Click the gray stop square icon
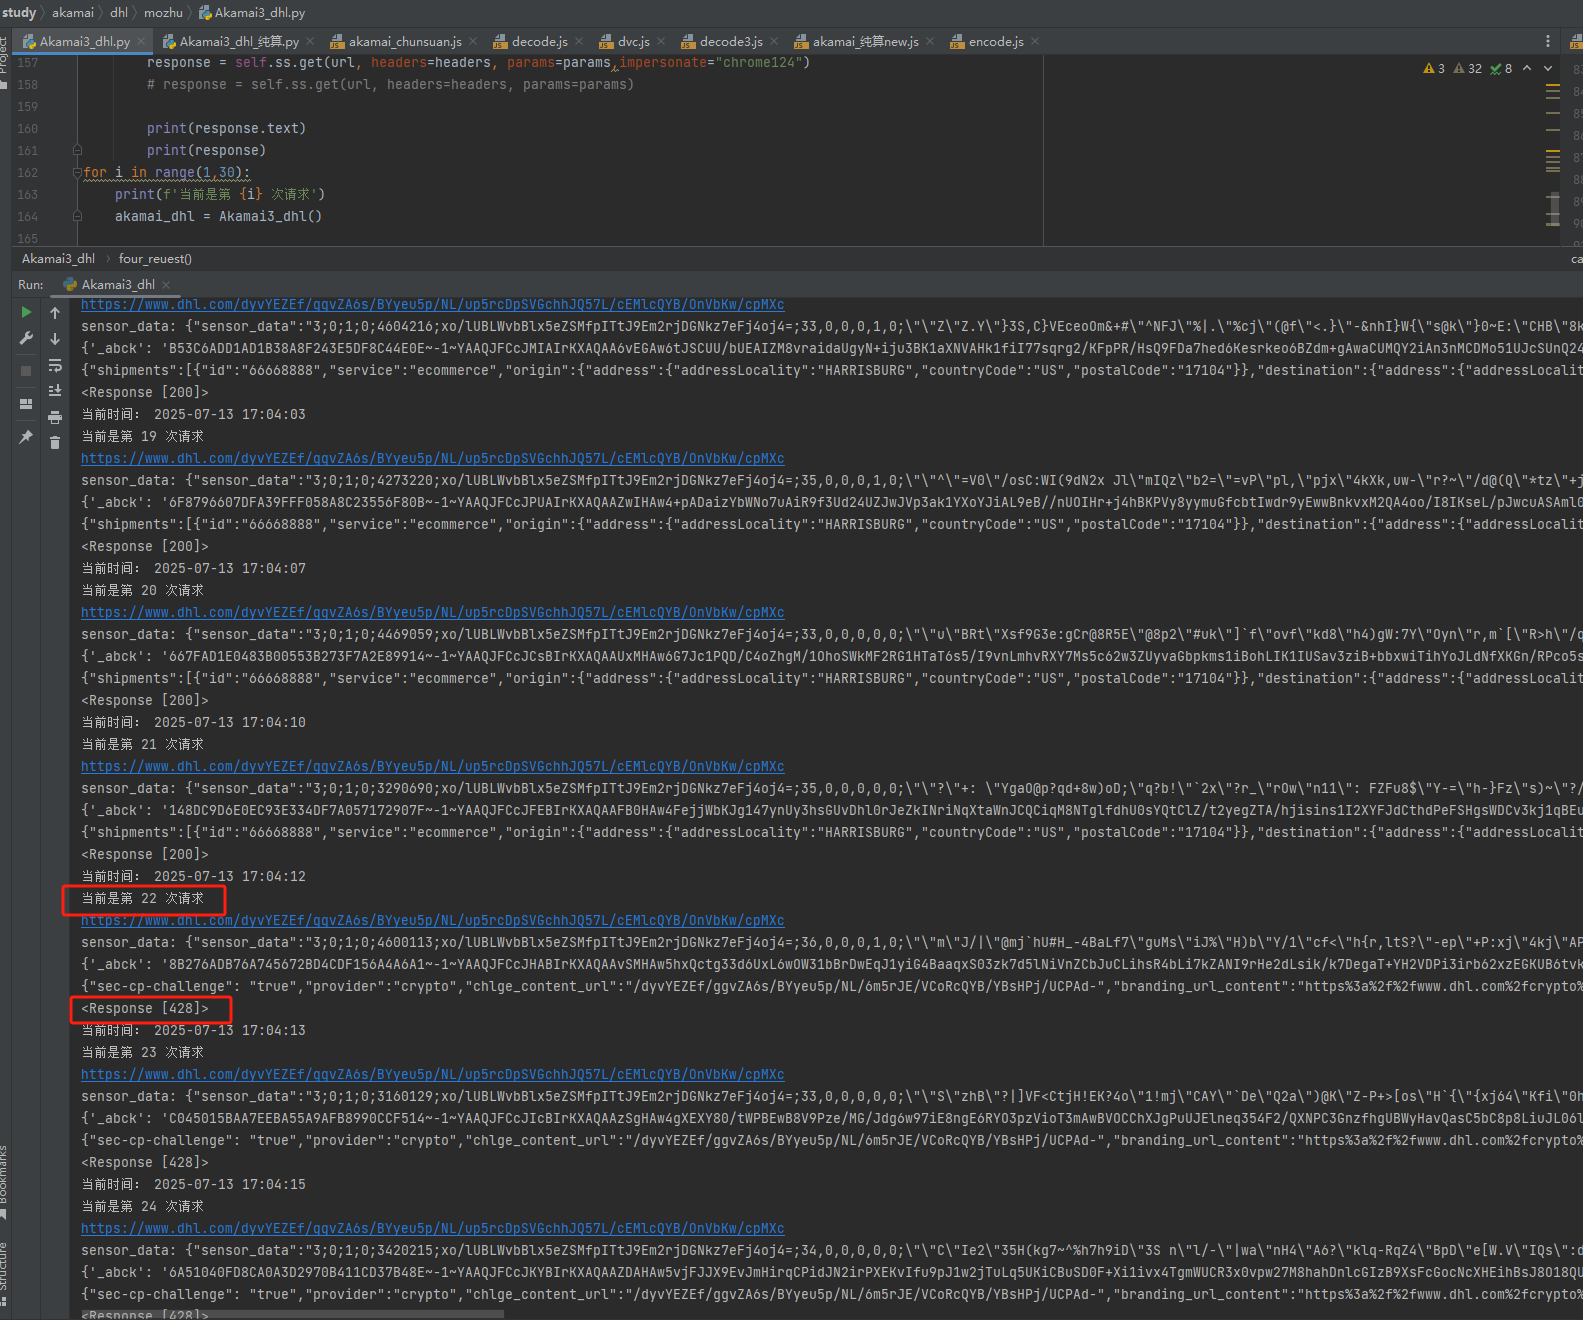The width and height of the screenshot is (1583, 1320). [26, 371]
